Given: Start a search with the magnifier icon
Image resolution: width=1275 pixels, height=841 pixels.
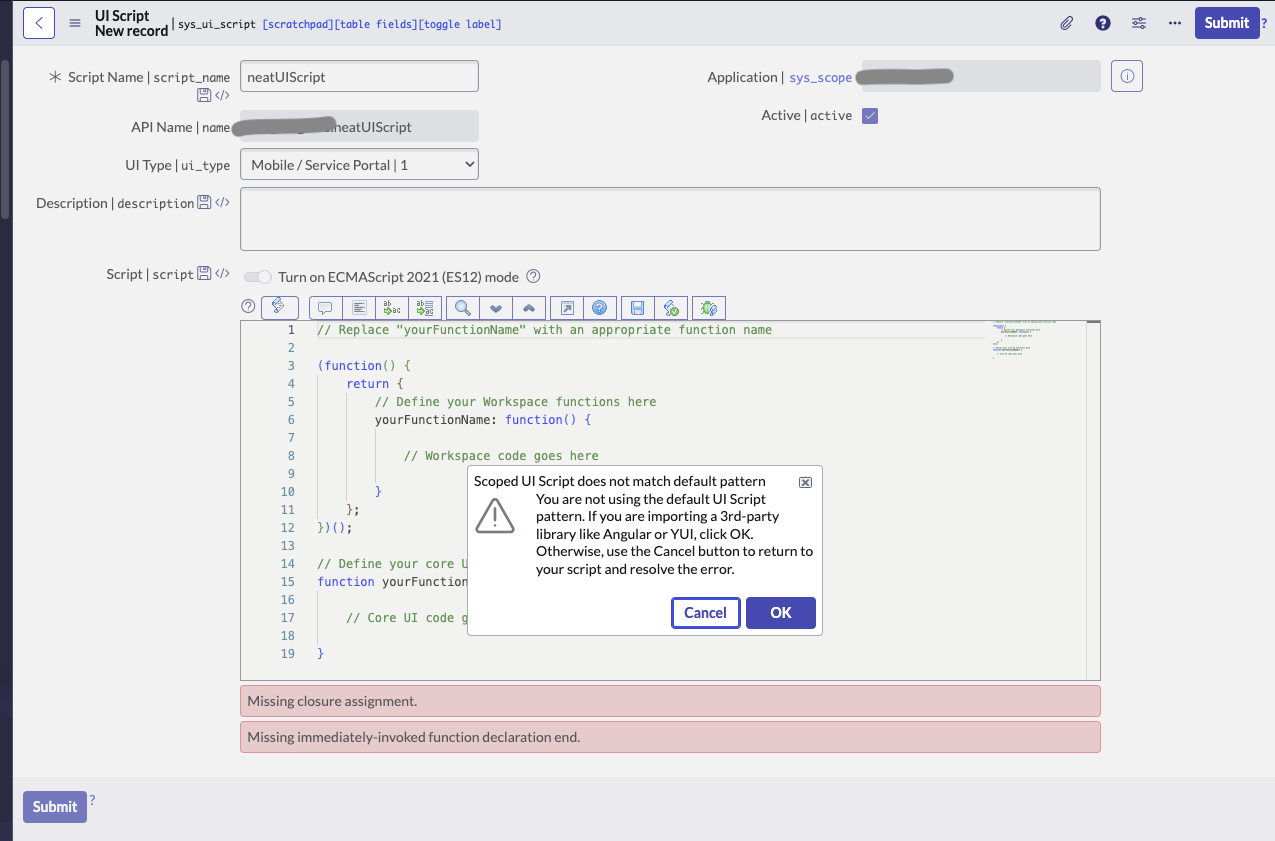Looking at the screenshot, I should pyautogui.click(x=462, y=307).
